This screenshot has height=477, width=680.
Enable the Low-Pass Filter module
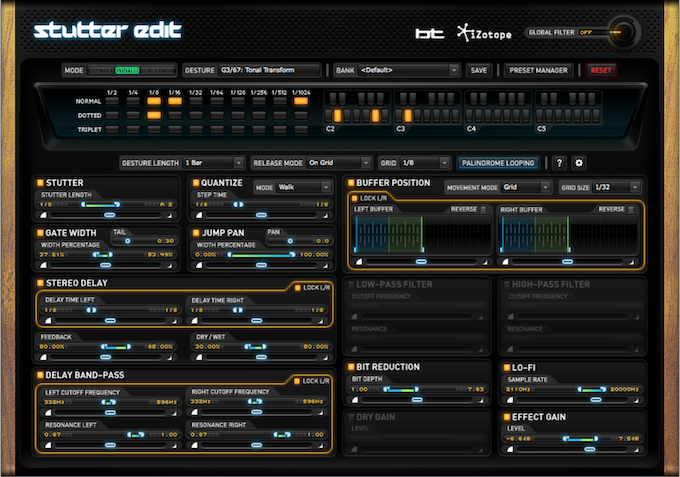[351, 284]
